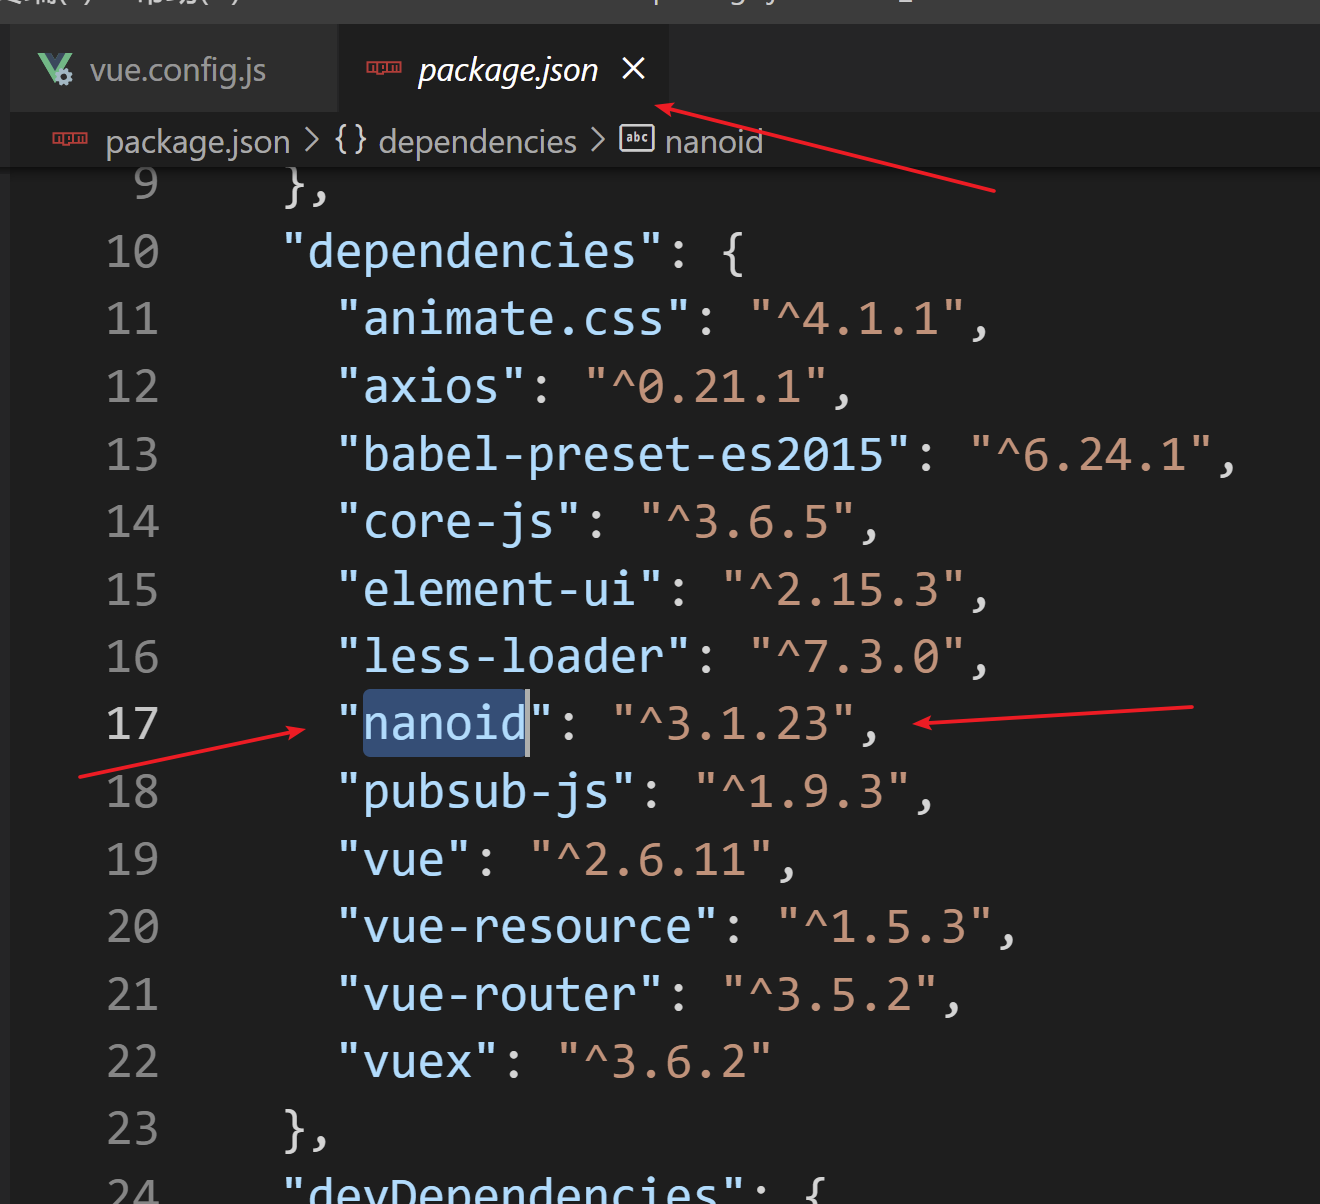Click the "^2.6.11" version value

(651, 859)
